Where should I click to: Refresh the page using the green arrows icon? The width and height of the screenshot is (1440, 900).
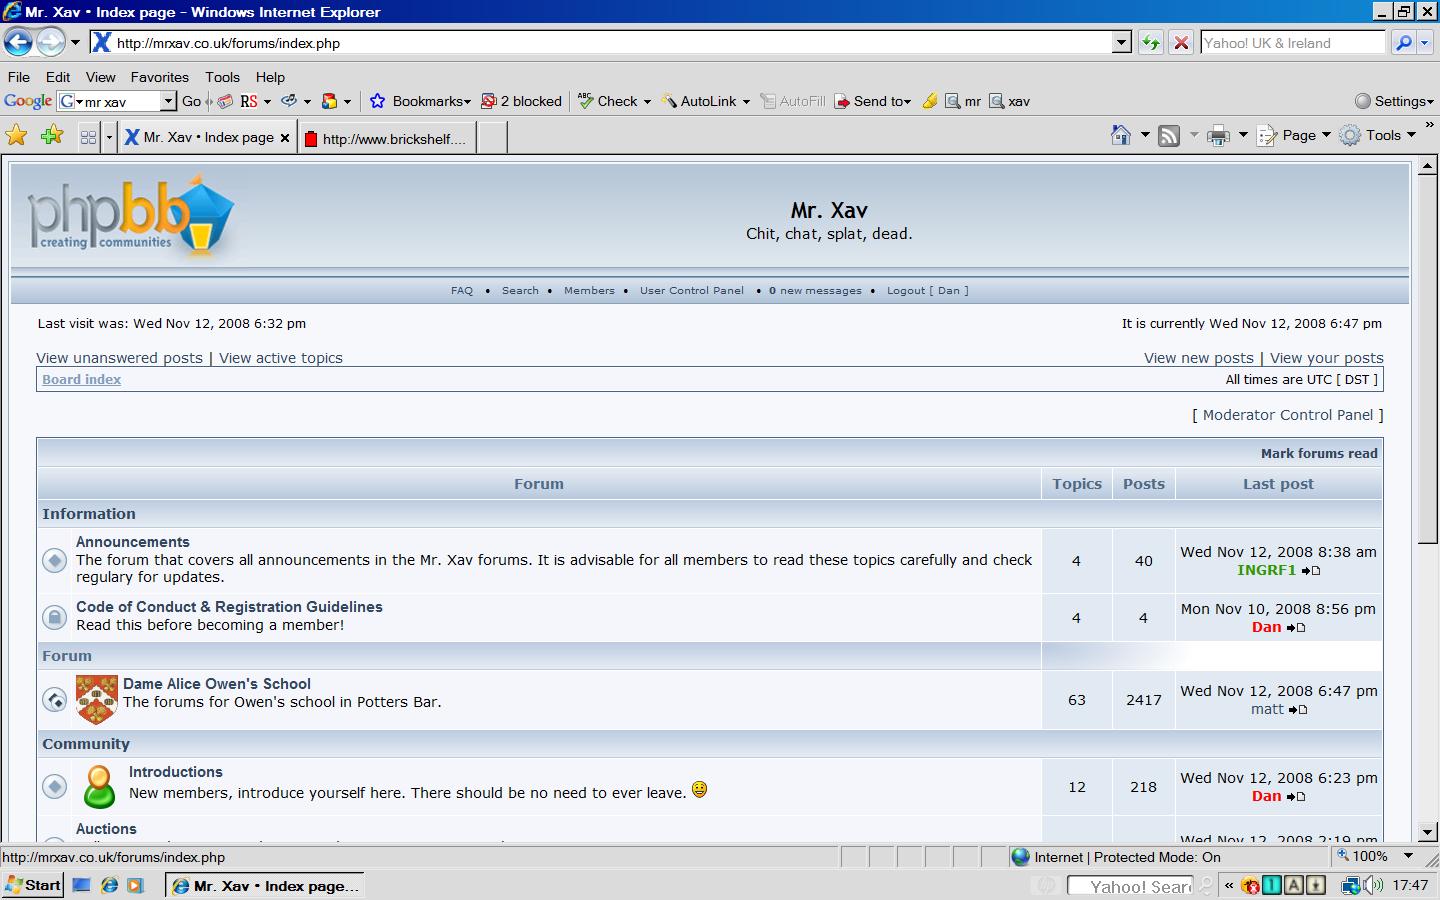(1151, 43)
